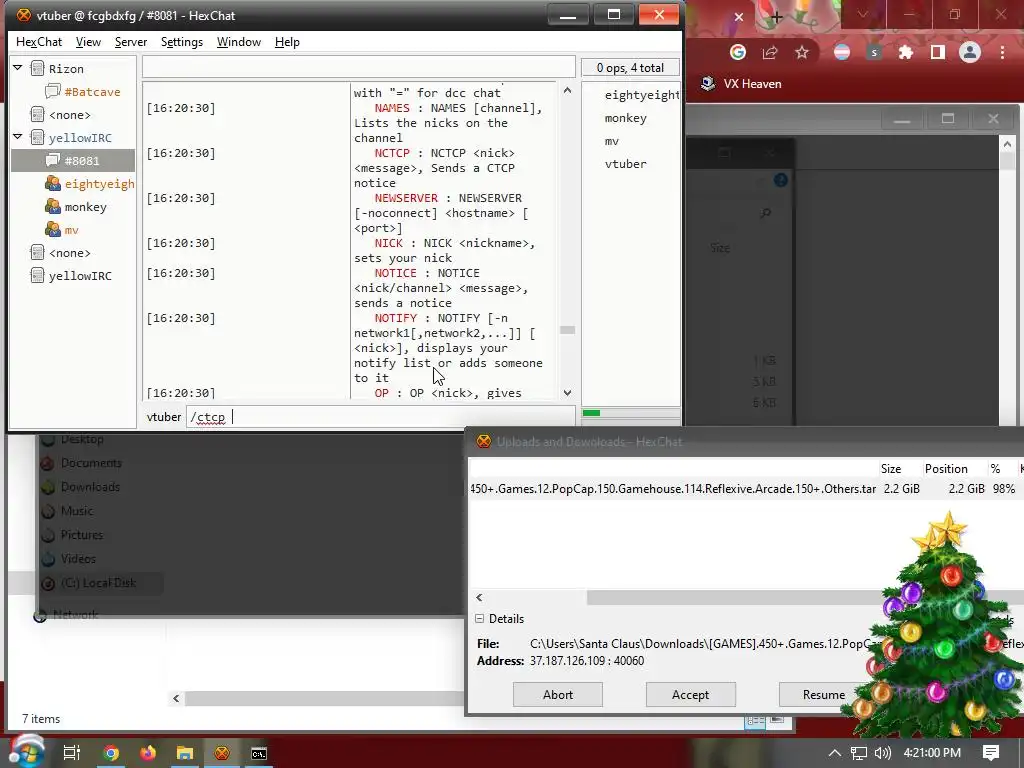This screenshot has height=768, width=1024.
Task: Abort the file transfer
Action: pos(558,695)
